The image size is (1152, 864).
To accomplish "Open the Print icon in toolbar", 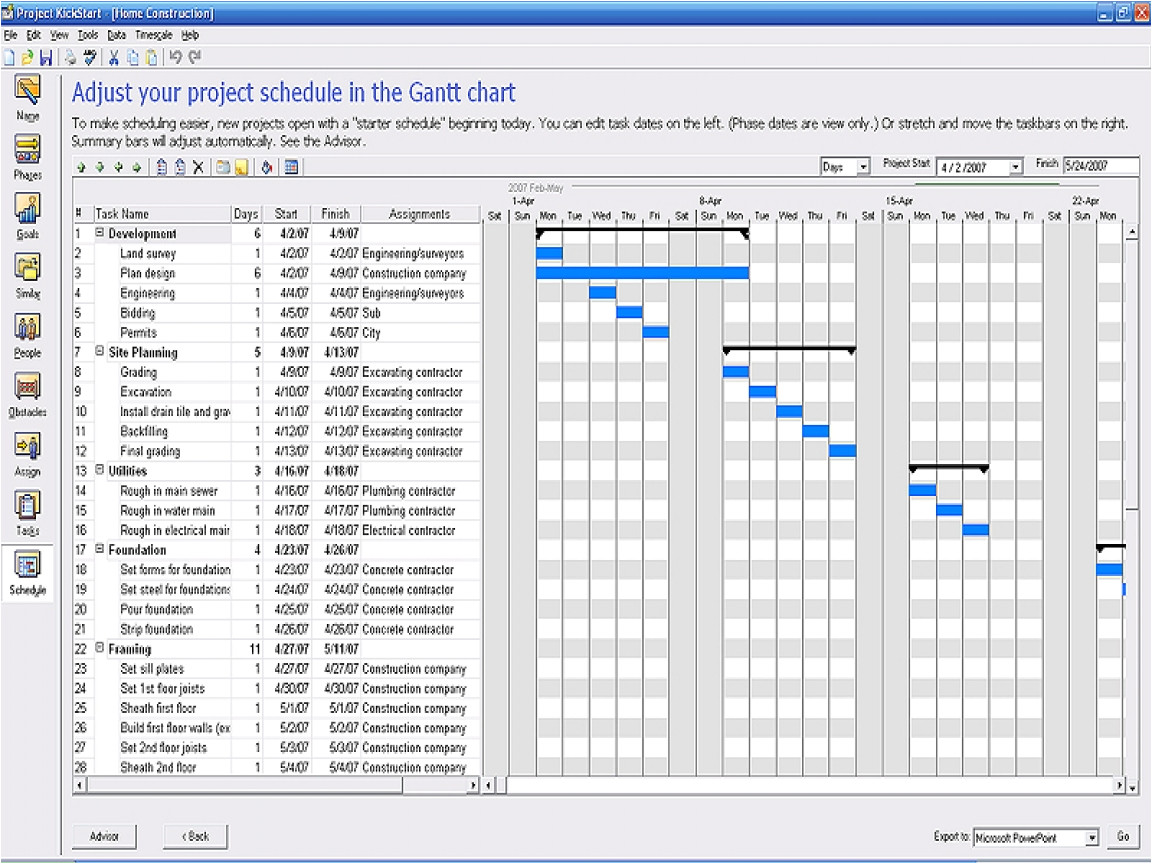I will click(70, 58).
